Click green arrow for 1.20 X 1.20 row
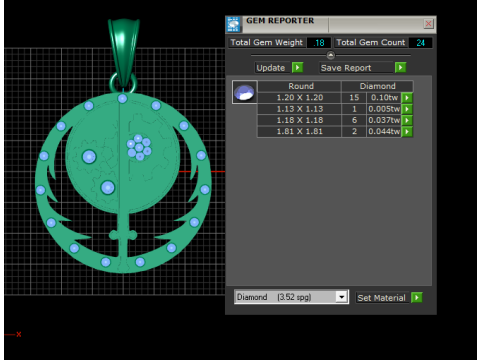The width and height of the screenshot is (480, 360). coord(407,98)
